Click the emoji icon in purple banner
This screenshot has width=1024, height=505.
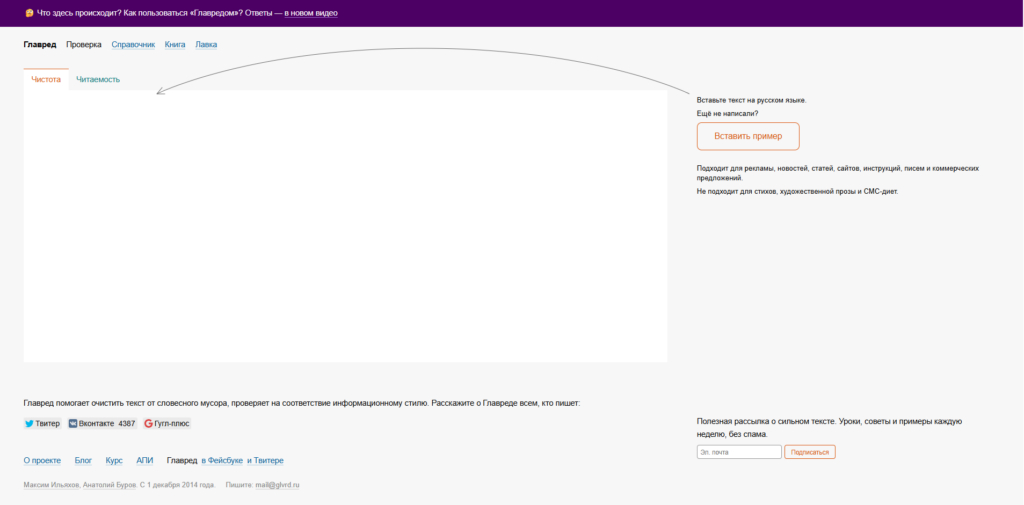click(29, 13)
